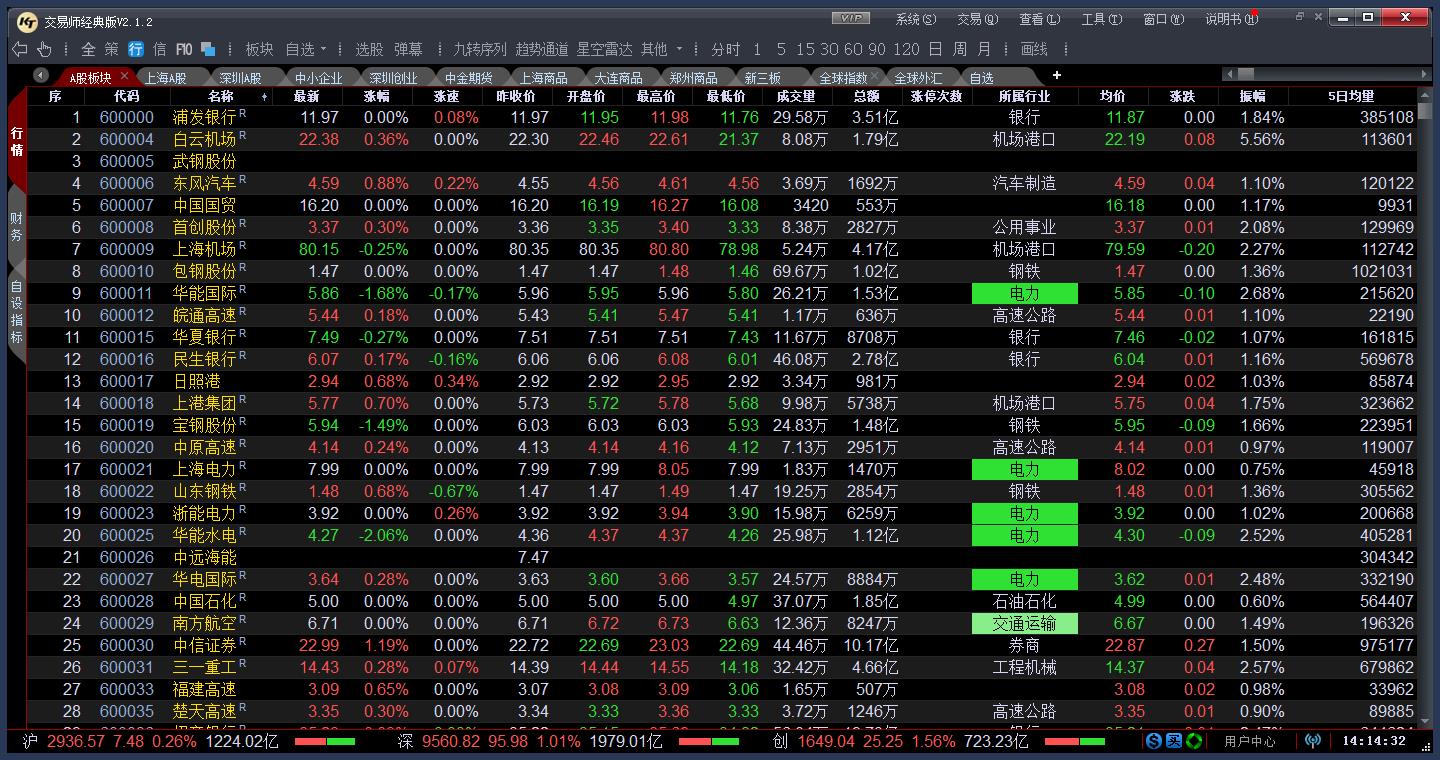Viewport: 1440px width, 760px height.
Task: Click the back arrow icon in toolbar
Action: tap(19, 49)
